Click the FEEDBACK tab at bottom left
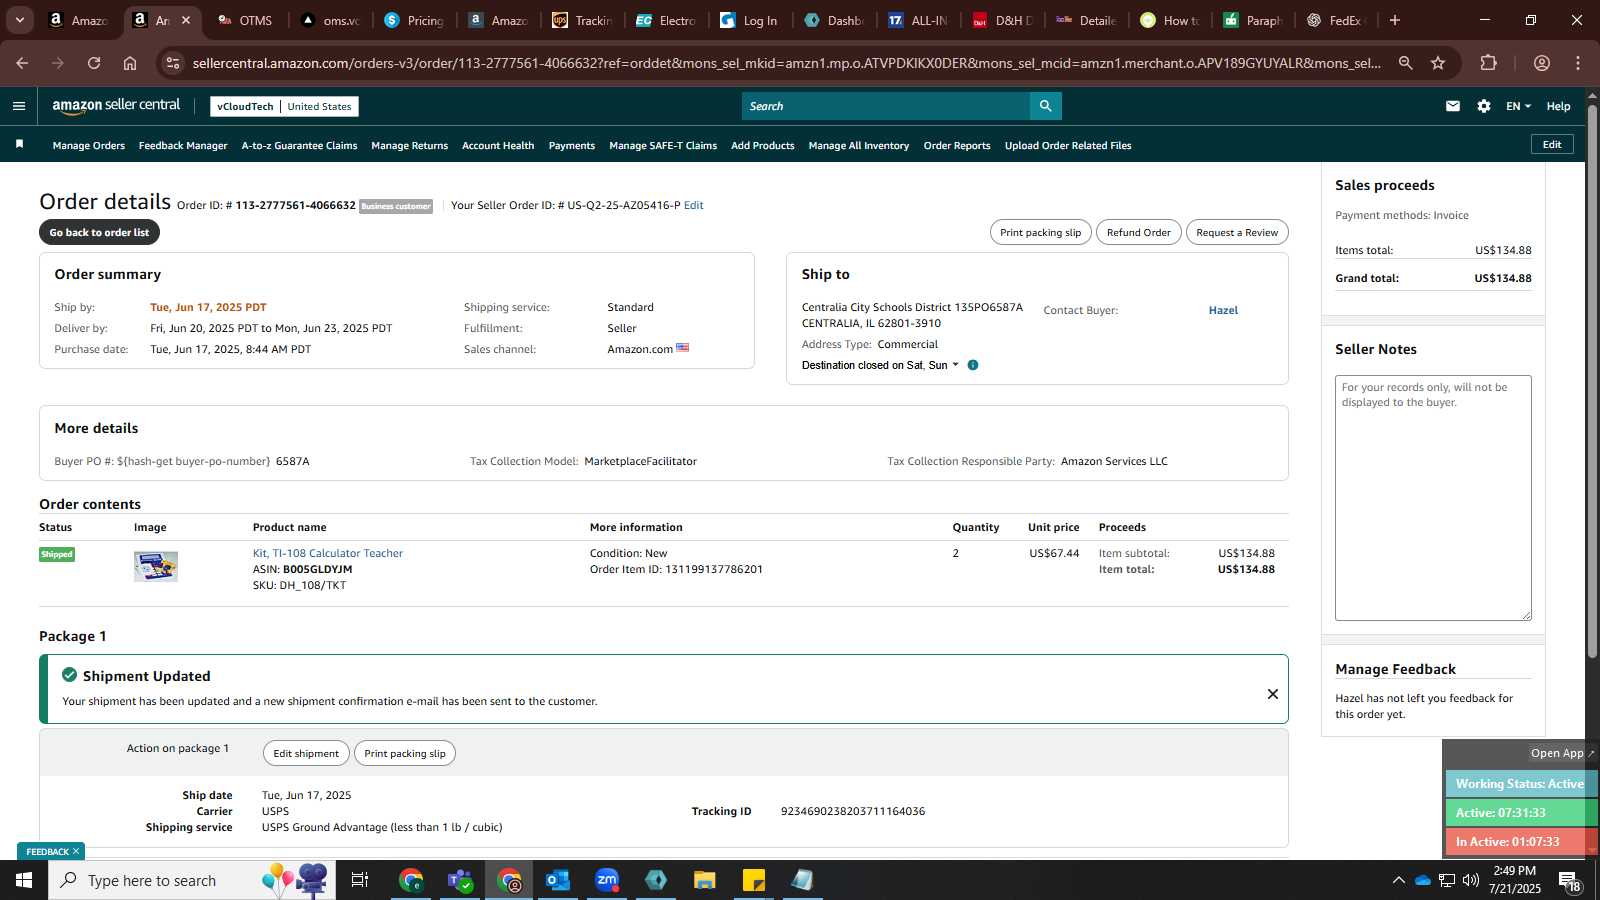This screenshot has height=900, width=1600. point(50,851)
